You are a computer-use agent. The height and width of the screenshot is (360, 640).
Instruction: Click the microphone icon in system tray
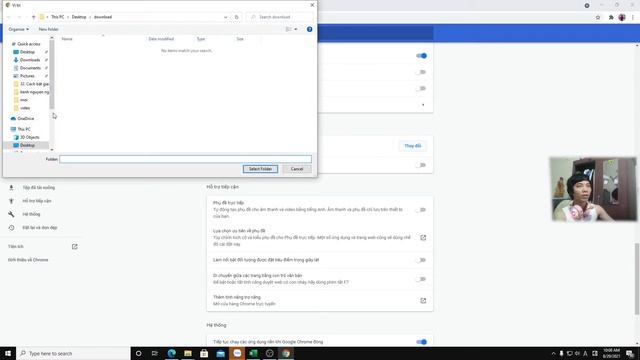[561, 353]
